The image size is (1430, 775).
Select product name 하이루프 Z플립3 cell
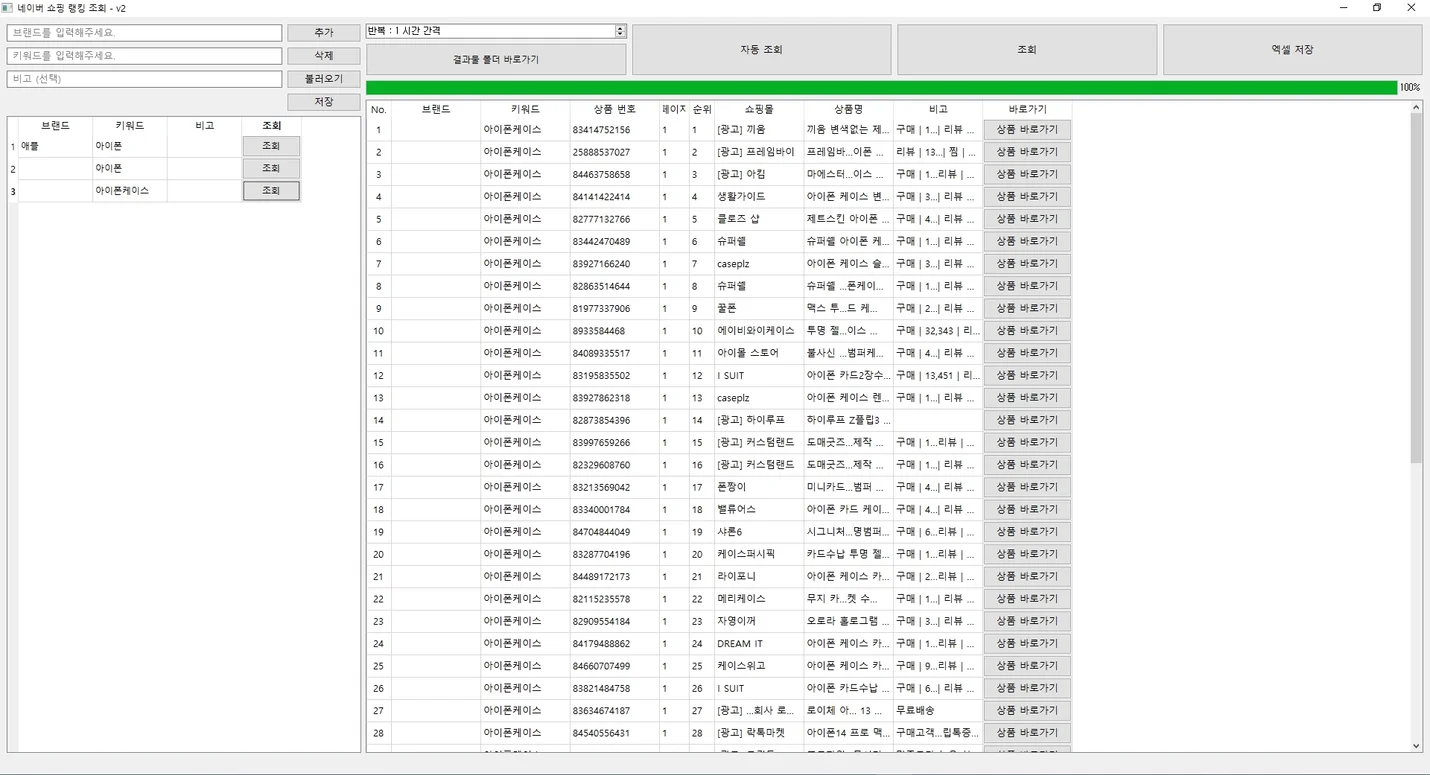(848, 420)
